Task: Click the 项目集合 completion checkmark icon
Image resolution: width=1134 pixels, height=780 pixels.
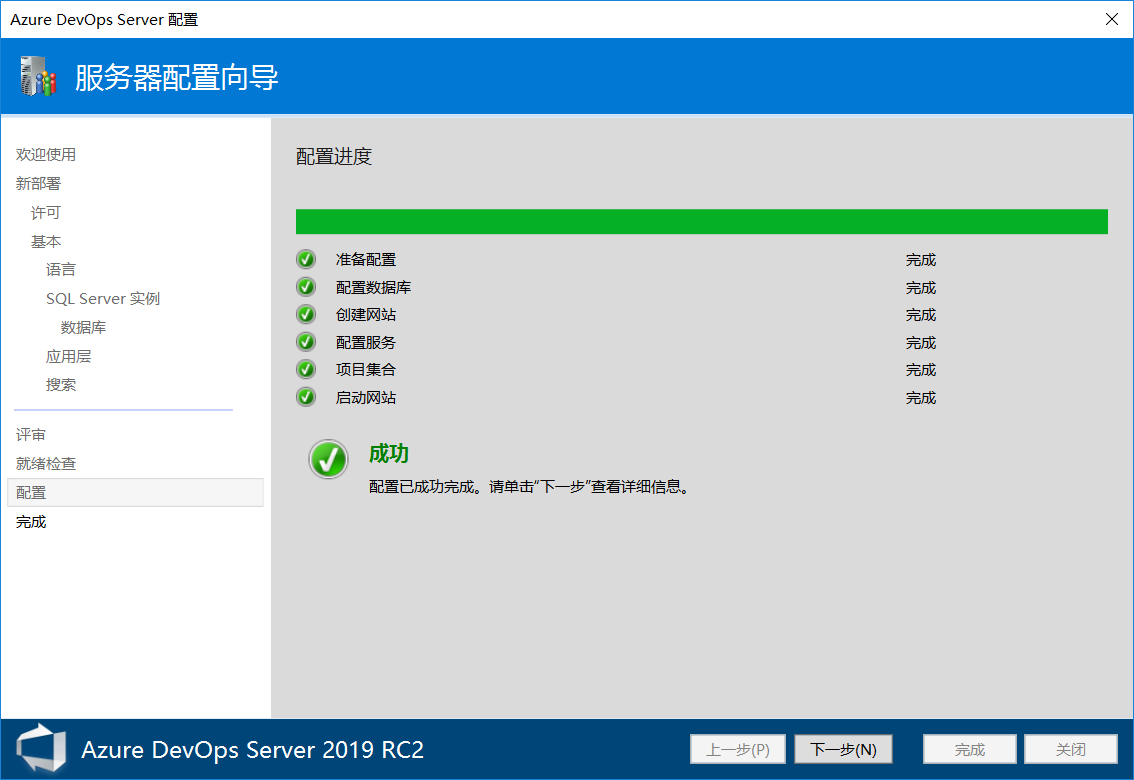Action: (x=305, y=369)
